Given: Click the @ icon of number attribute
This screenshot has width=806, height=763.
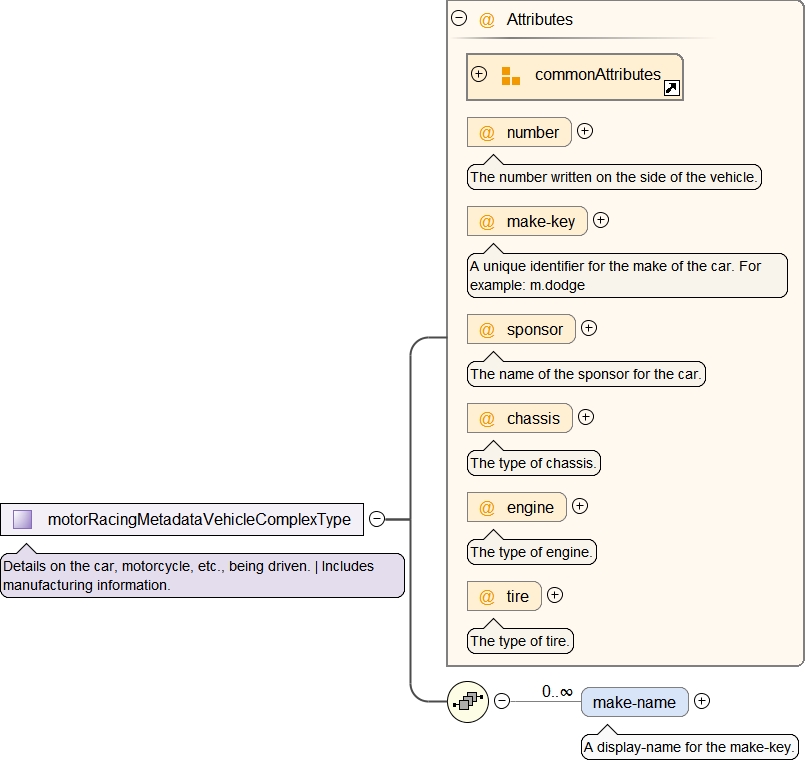Looking at the screenshot, I should (487, 132).
